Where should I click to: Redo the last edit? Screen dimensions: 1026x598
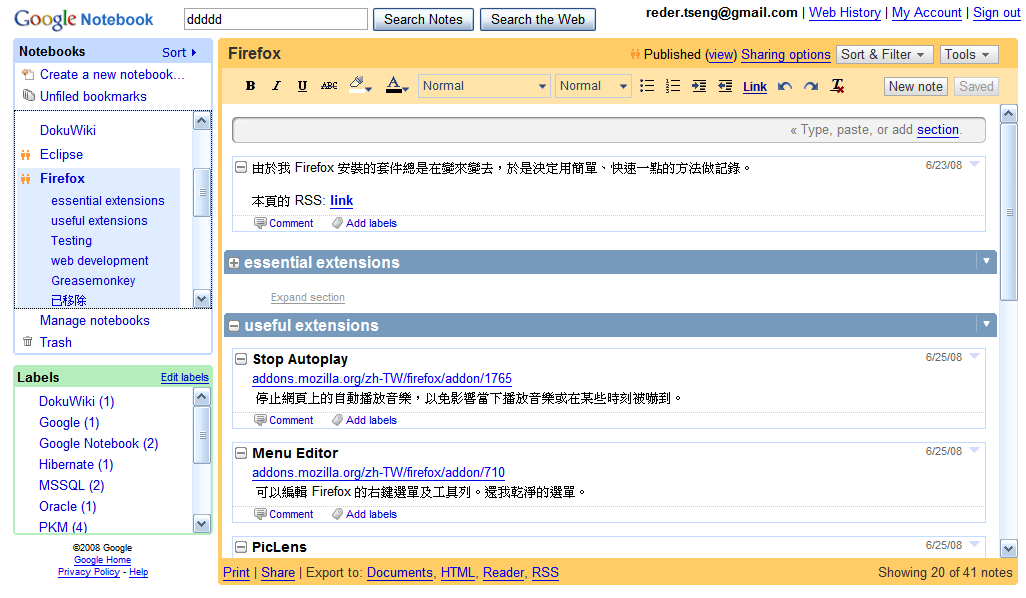pyautogui.click(x=811, y=86)
